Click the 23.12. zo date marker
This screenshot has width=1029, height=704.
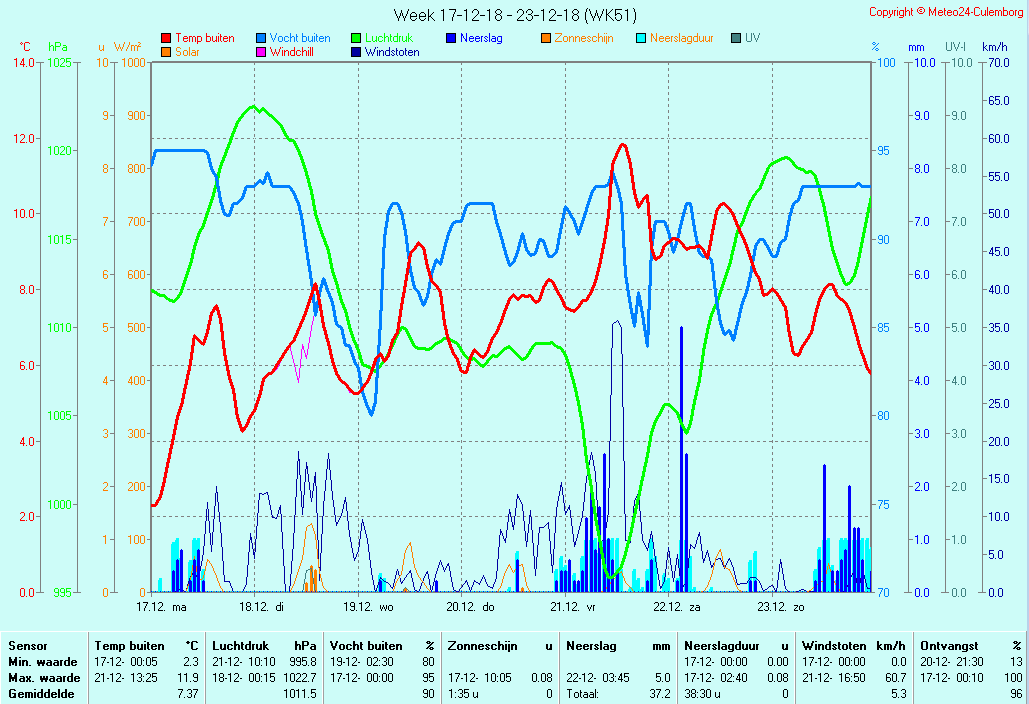(780, 606)
